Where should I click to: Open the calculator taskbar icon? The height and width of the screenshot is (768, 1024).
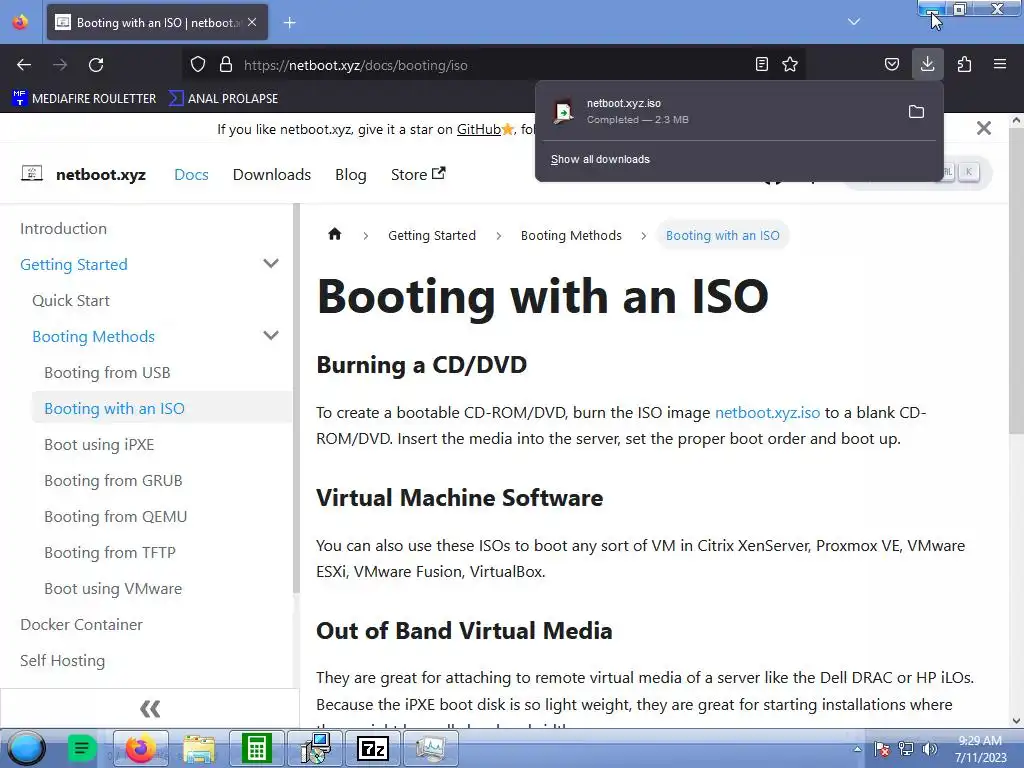coord(256,748)
